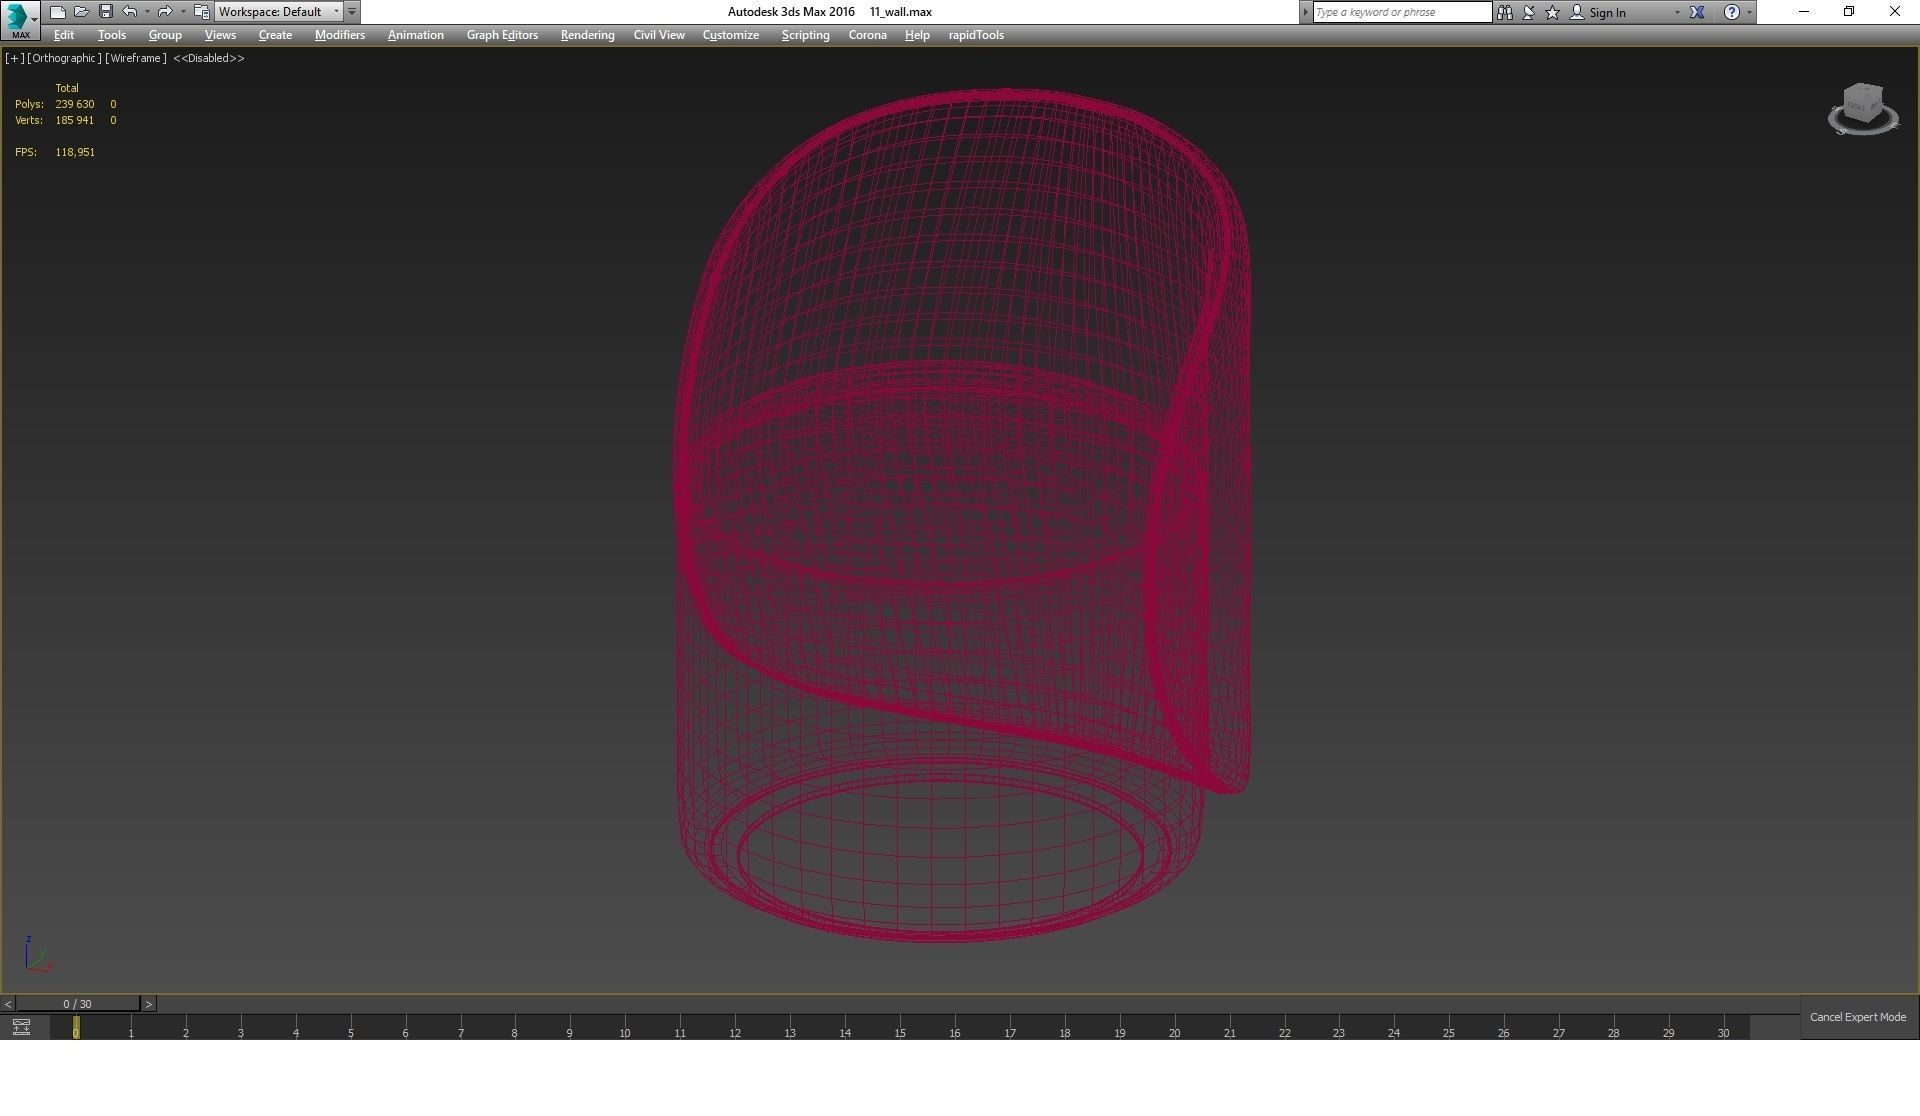Click the Sign In link
This screenshot has height=1116, width=1920.
1607,12
